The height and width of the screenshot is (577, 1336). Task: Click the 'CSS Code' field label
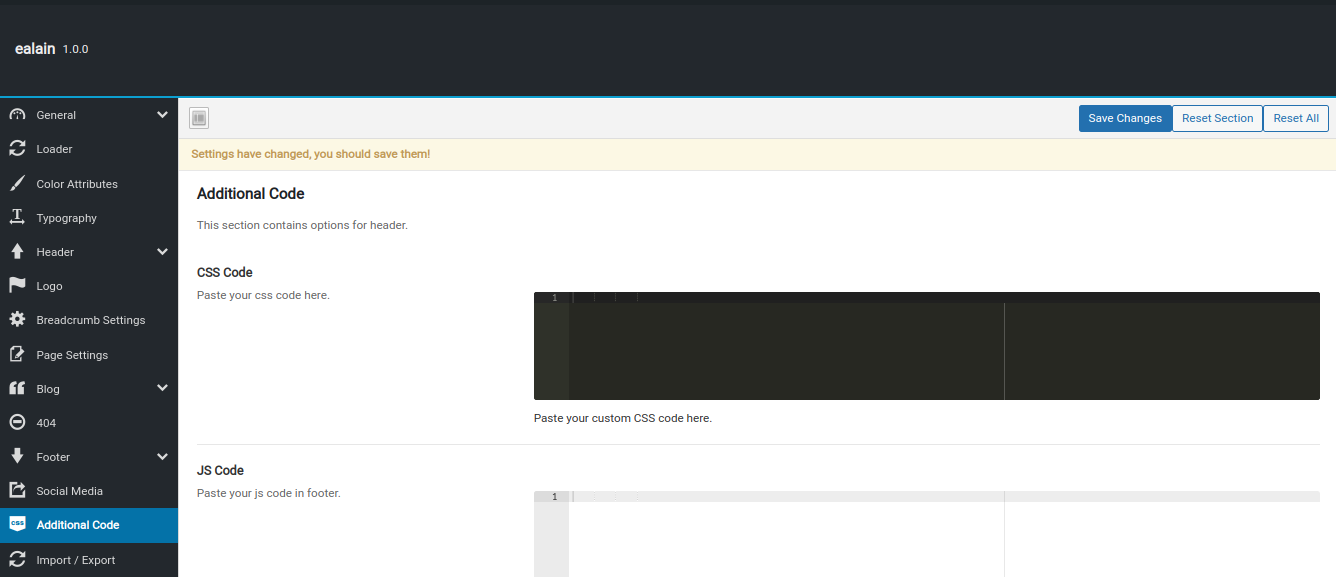(x=225, y=272)
